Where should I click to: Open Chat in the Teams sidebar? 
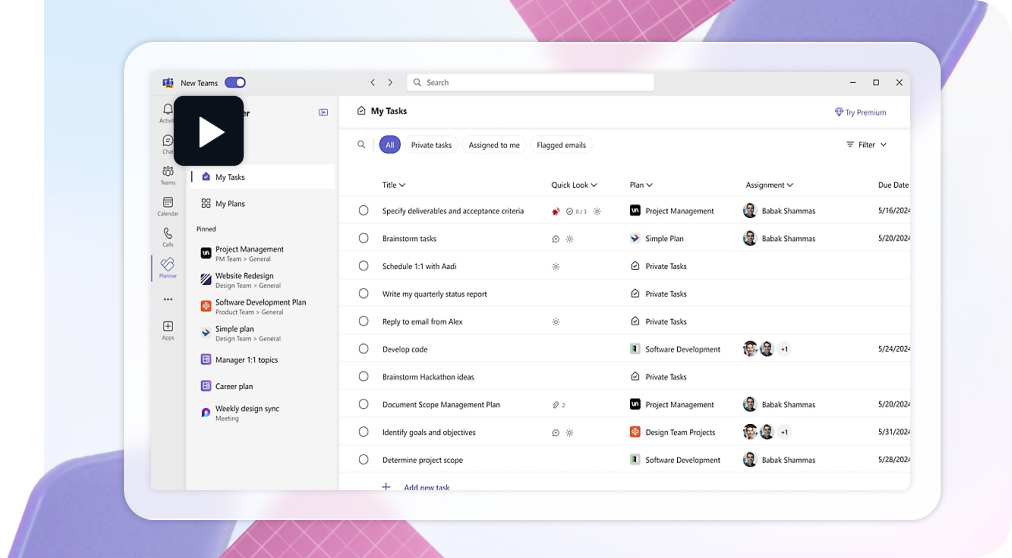click(x=168, y=144)
